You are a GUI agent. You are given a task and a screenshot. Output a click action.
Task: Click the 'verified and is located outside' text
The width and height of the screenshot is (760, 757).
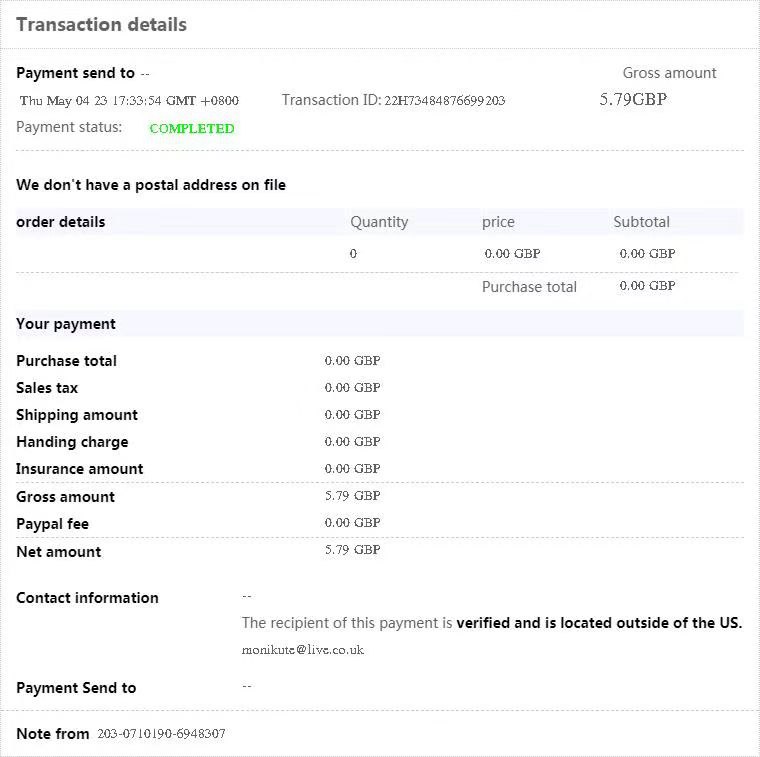[598, 623]
